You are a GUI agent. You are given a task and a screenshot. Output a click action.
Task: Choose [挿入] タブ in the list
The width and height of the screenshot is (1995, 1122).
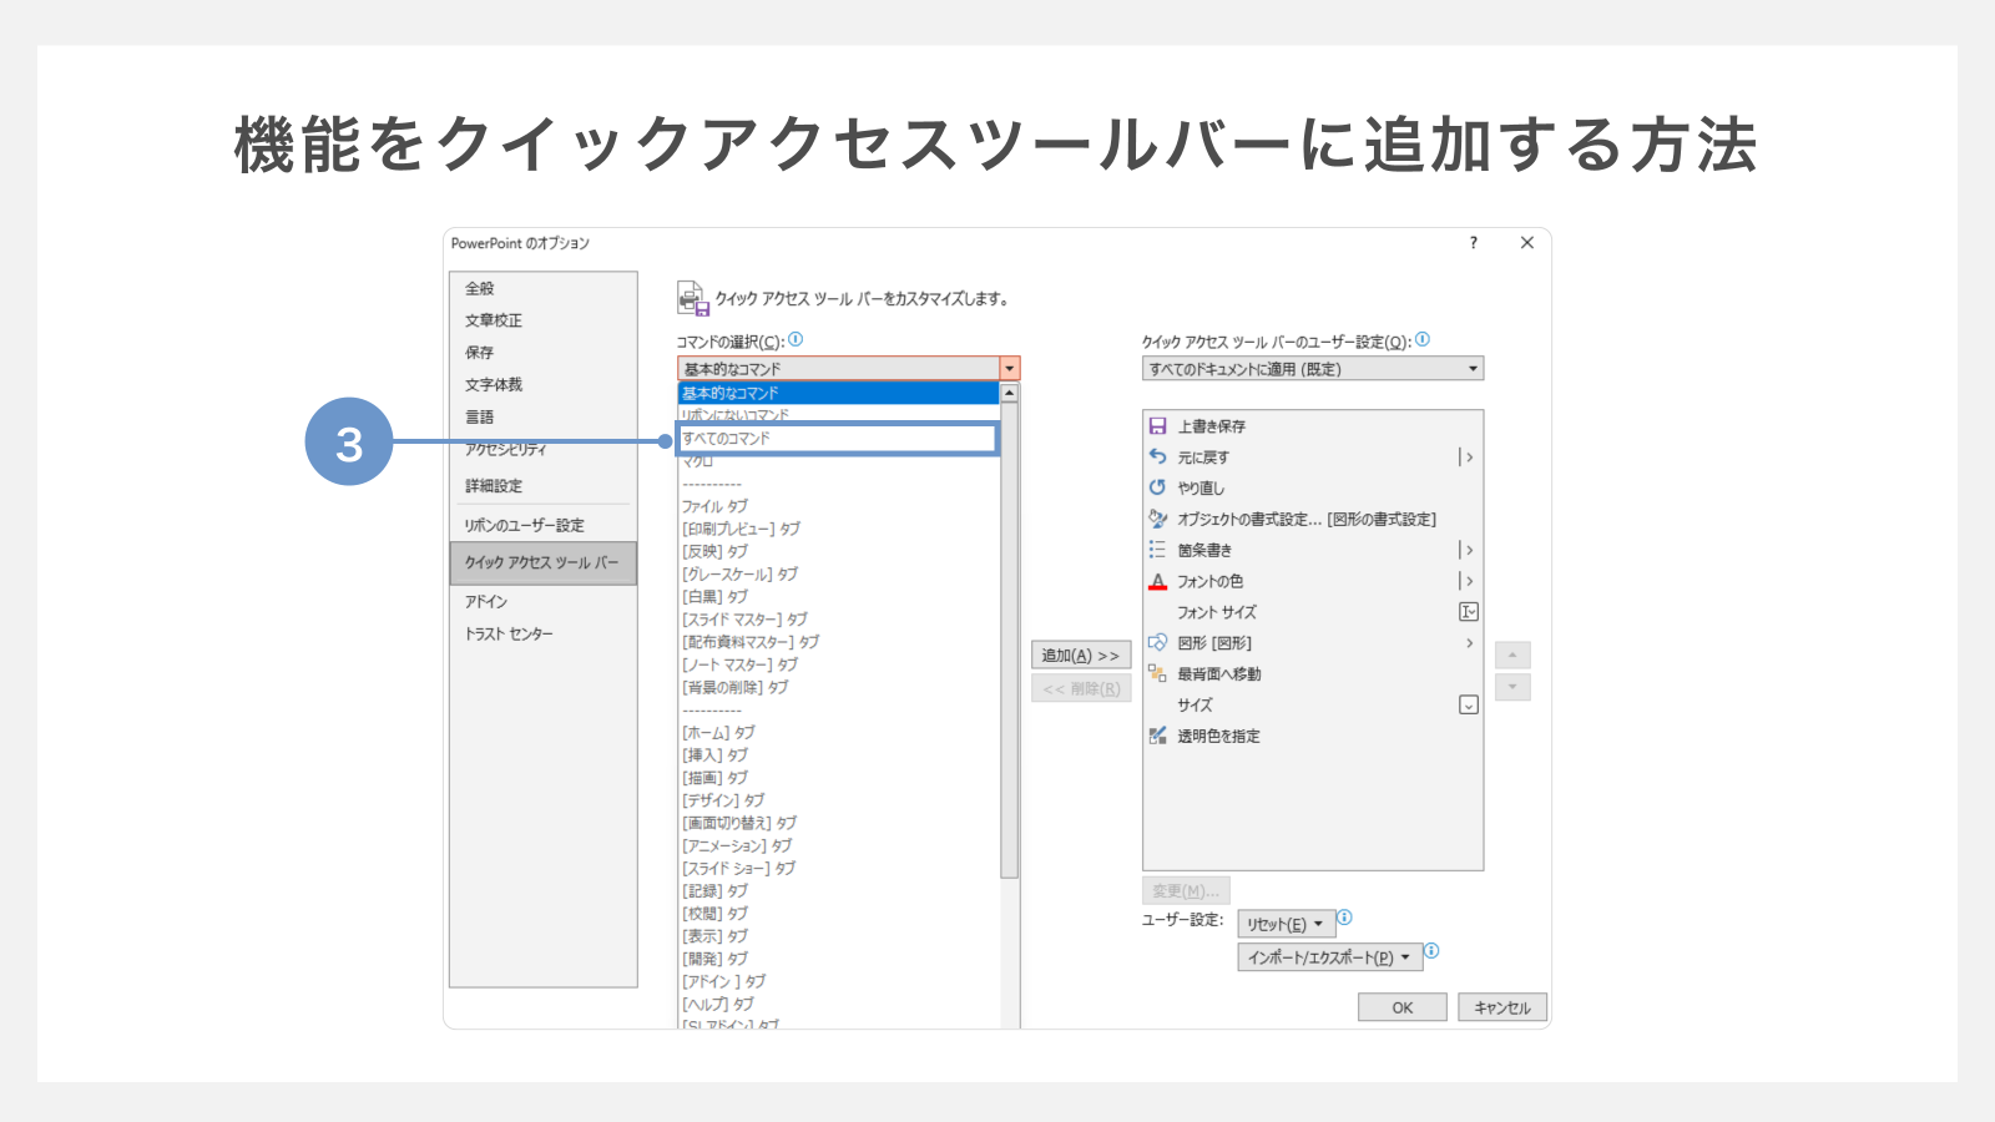838,755
